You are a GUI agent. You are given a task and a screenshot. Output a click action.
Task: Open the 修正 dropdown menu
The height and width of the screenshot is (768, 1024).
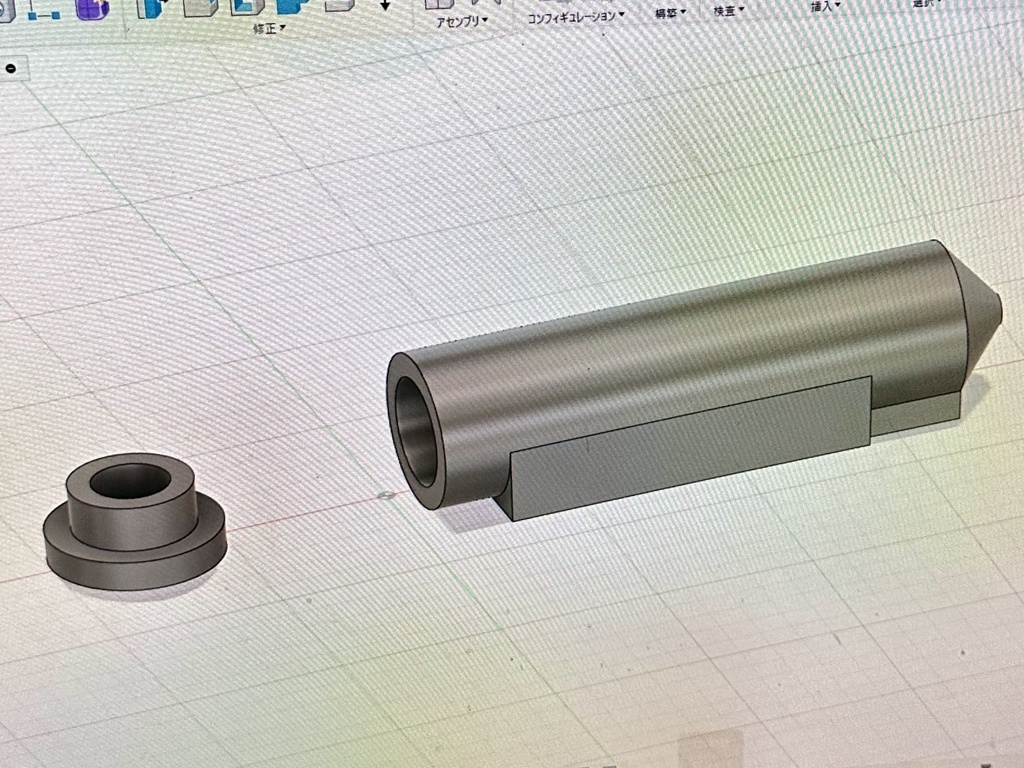pyautogui.click(x=268, y=29)
